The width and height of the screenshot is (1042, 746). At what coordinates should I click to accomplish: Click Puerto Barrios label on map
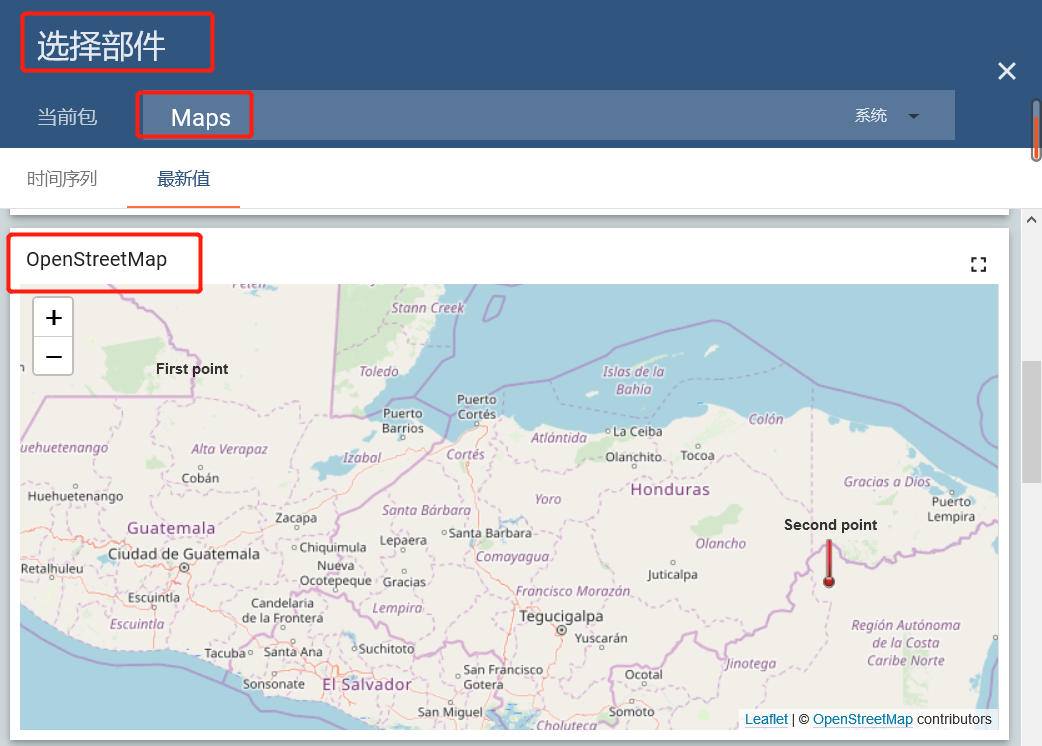pos(402,420)
